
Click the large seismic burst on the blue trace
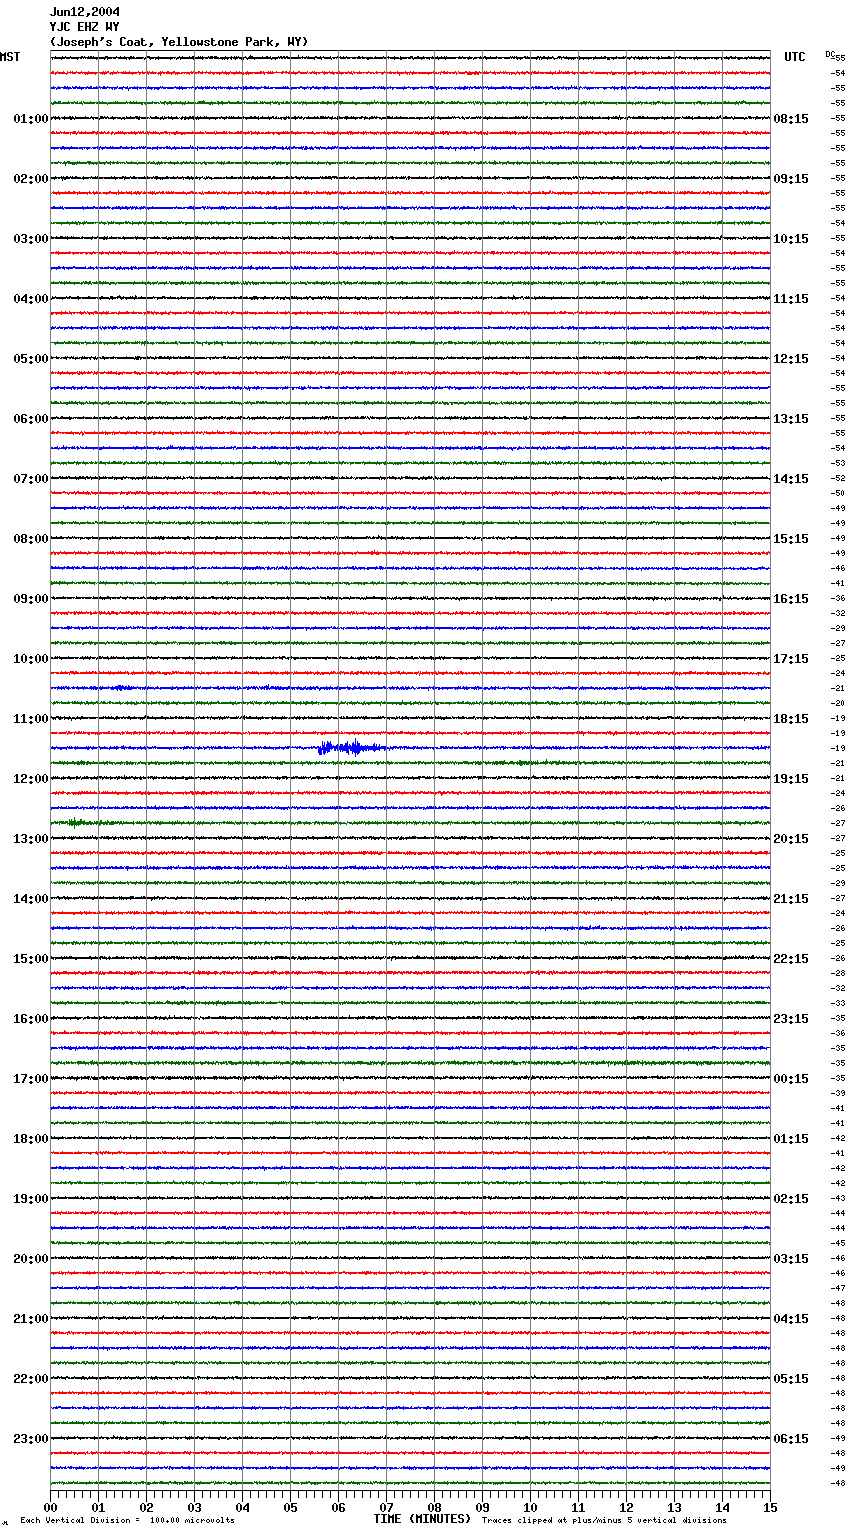(350, 747)
